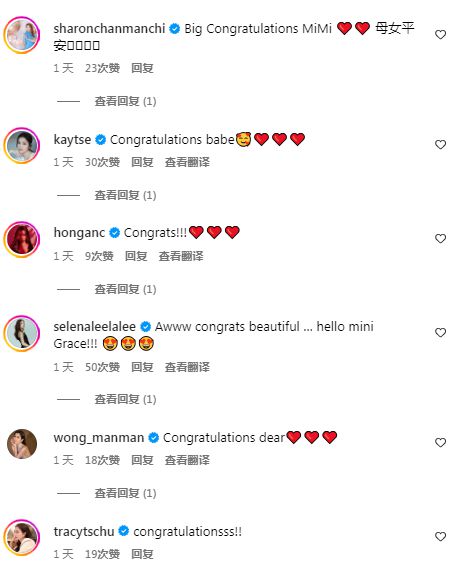Open wong_manman's username link
Image resolution: width=452 pixels, height=581 pixels.
(x=99, y=438)
